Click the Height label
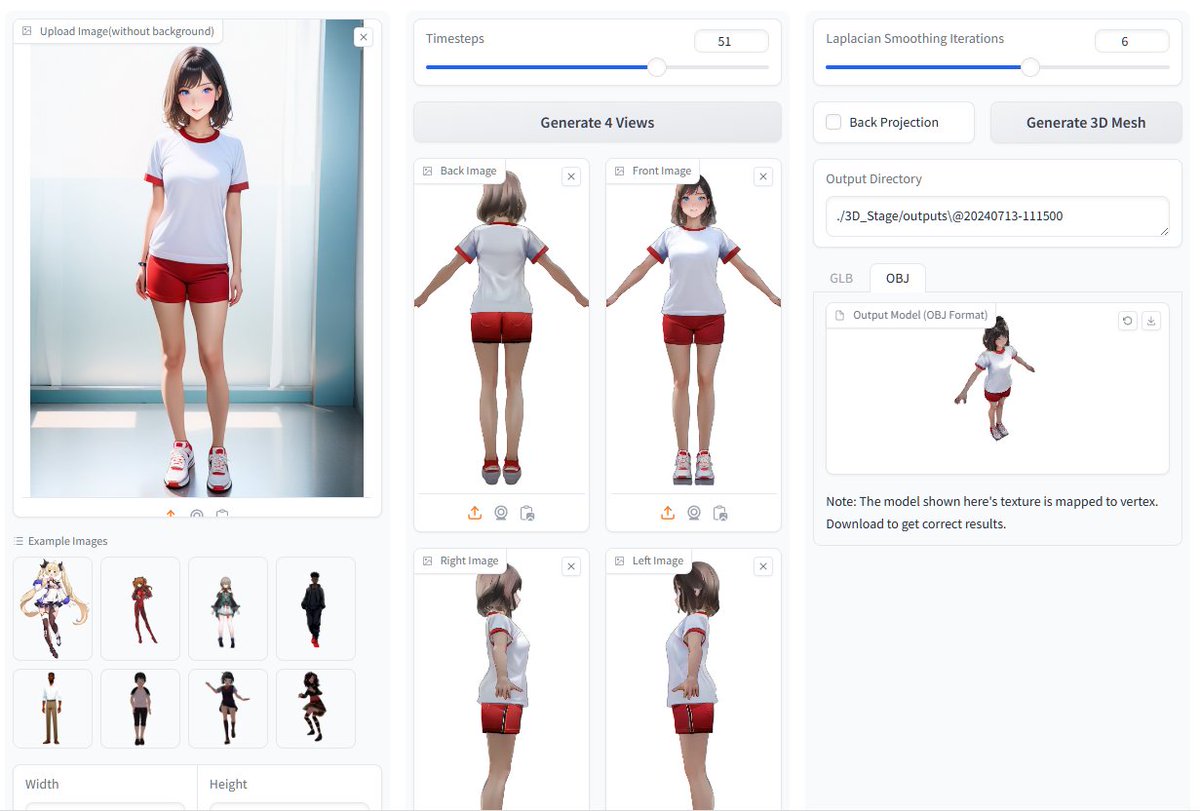 pyautogui.click(x=228, y=784)
